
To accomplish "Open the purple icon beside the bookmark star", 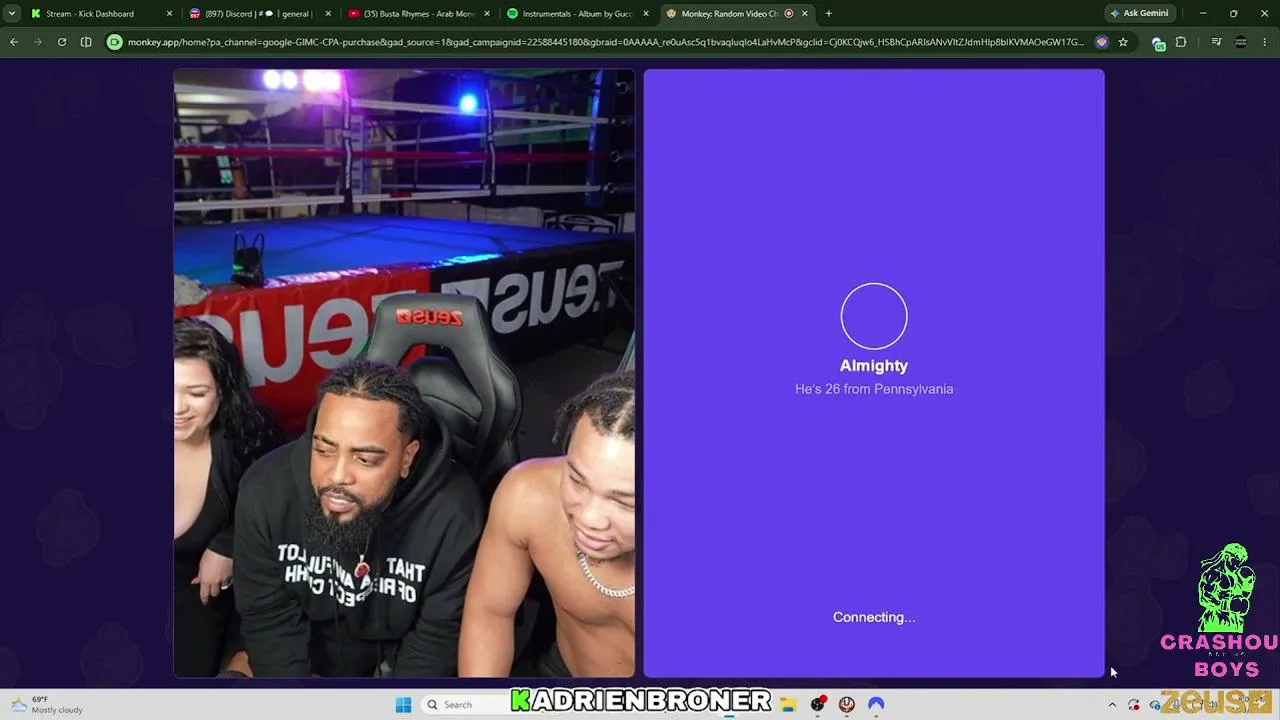I will 1102,42.
